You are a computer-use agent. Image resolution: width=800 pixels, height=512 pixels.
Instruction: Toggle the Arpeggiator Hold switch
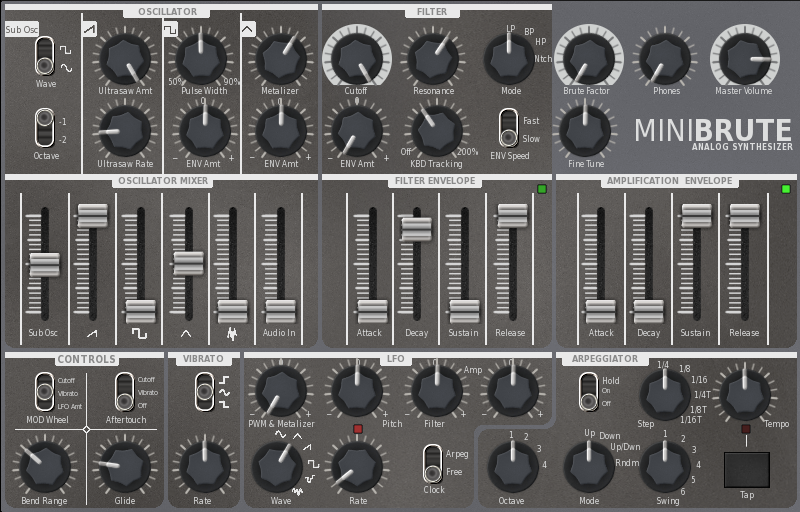(x=588, y=392)
